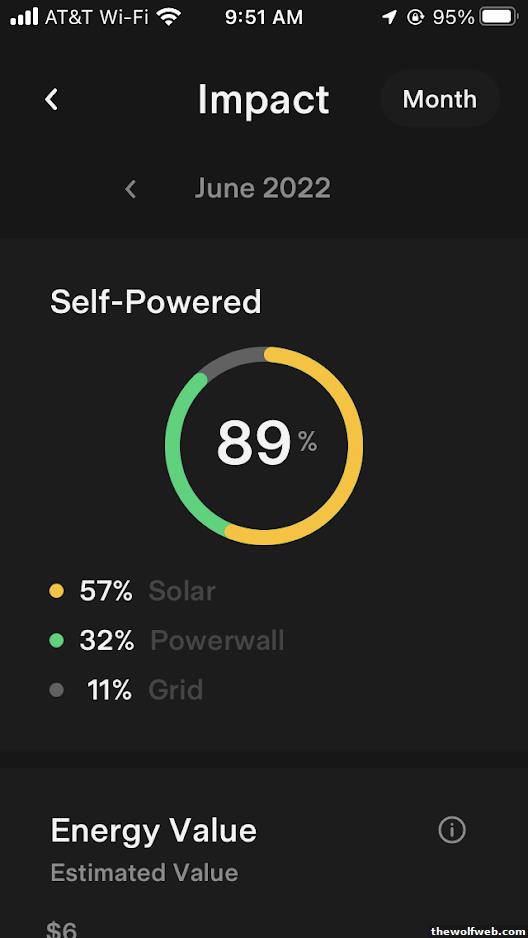Viewport: 528px width, 938px height.
Task: Tap the Wi-Fi status bar icon
Action: [169, 17]
